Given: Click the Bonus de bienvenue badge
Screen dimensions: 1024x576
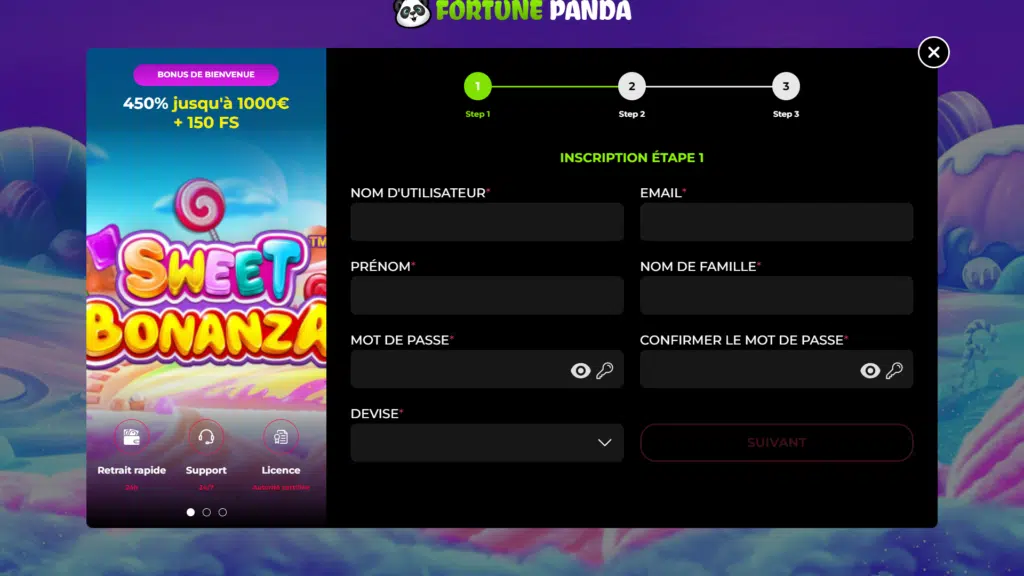Looking at the screenshot, I should click(x=206, y=74).
